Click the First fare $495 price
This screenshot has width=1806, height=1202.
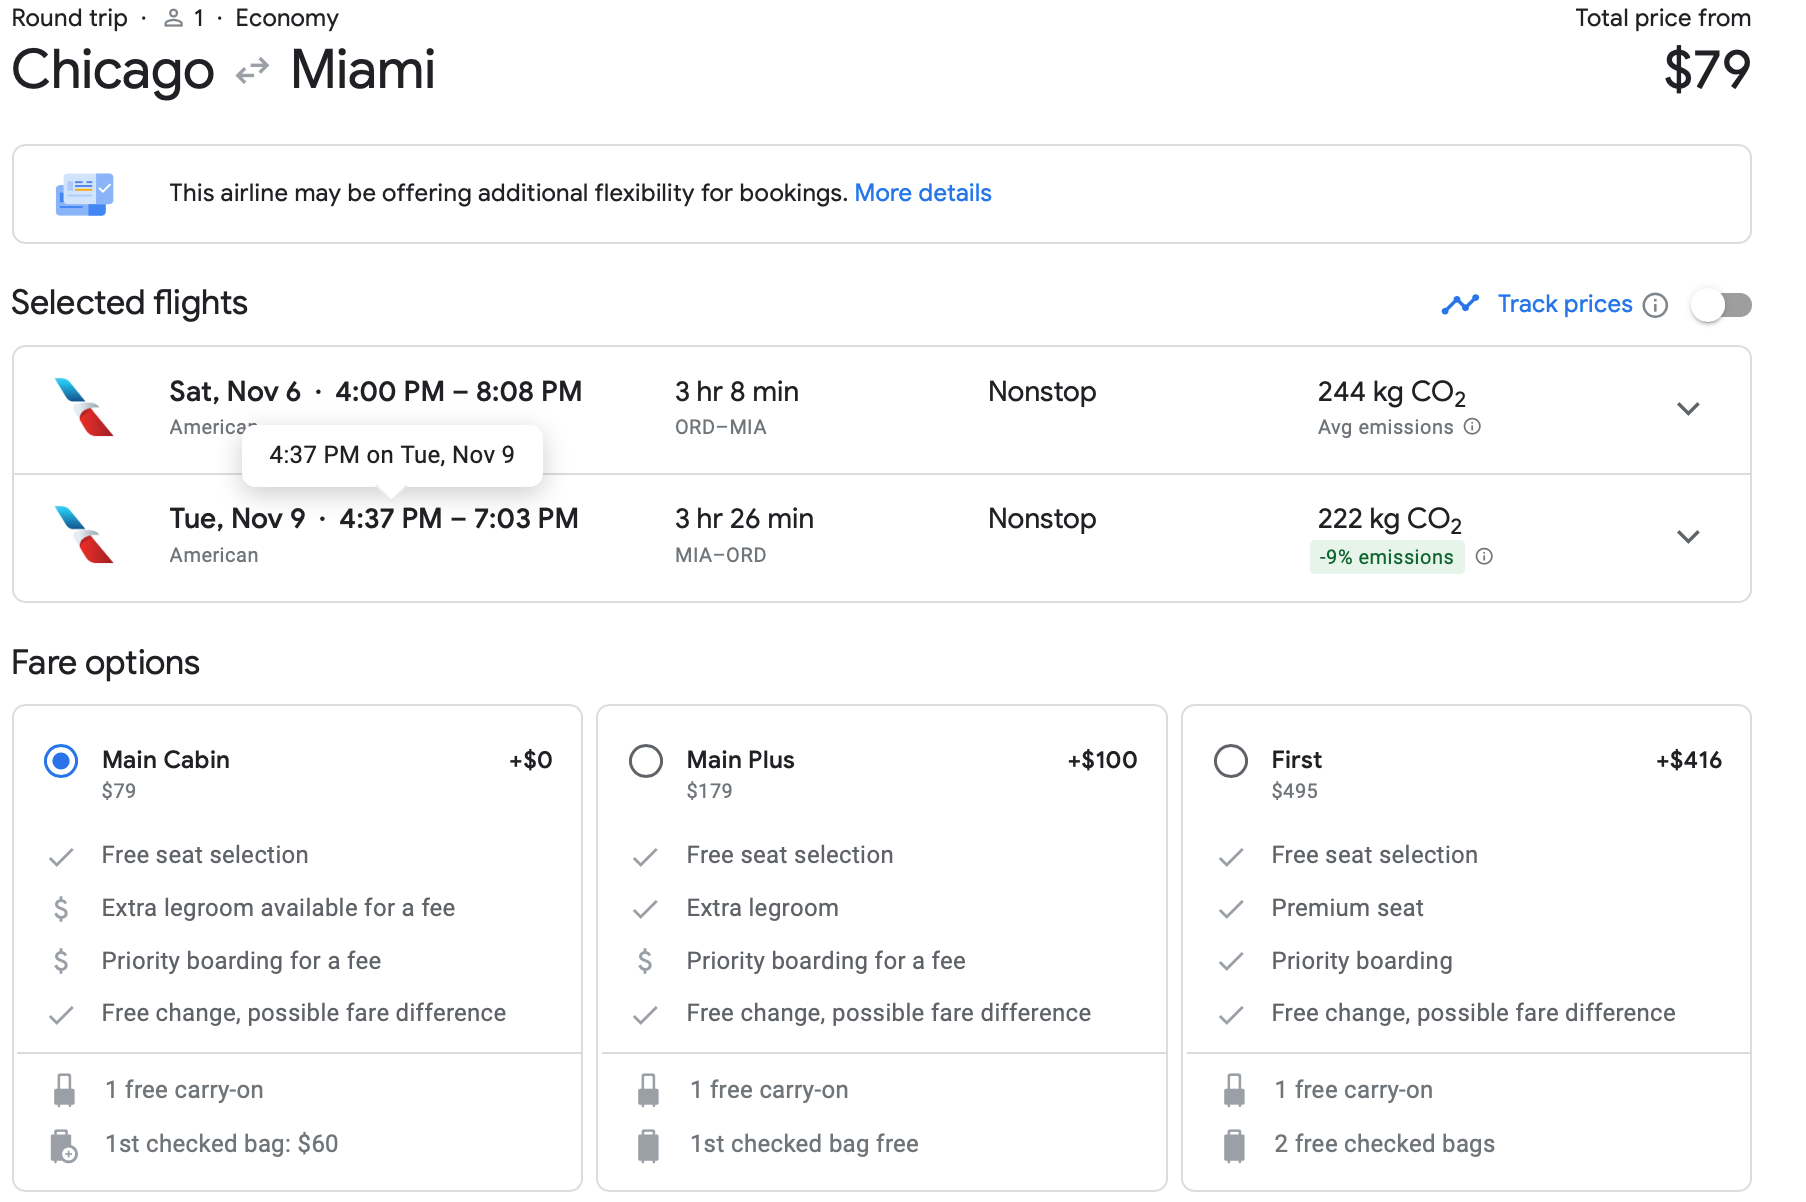(1294, 791)
